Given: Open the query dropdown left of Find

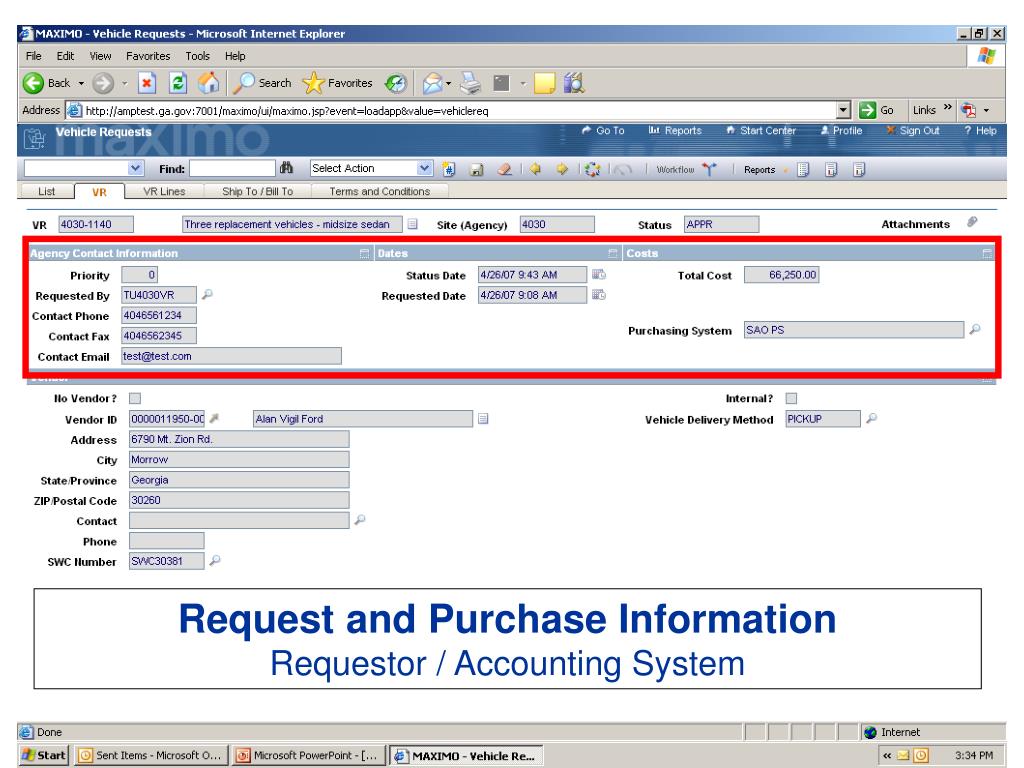Looking at the screenshot, I should [135, 168].
